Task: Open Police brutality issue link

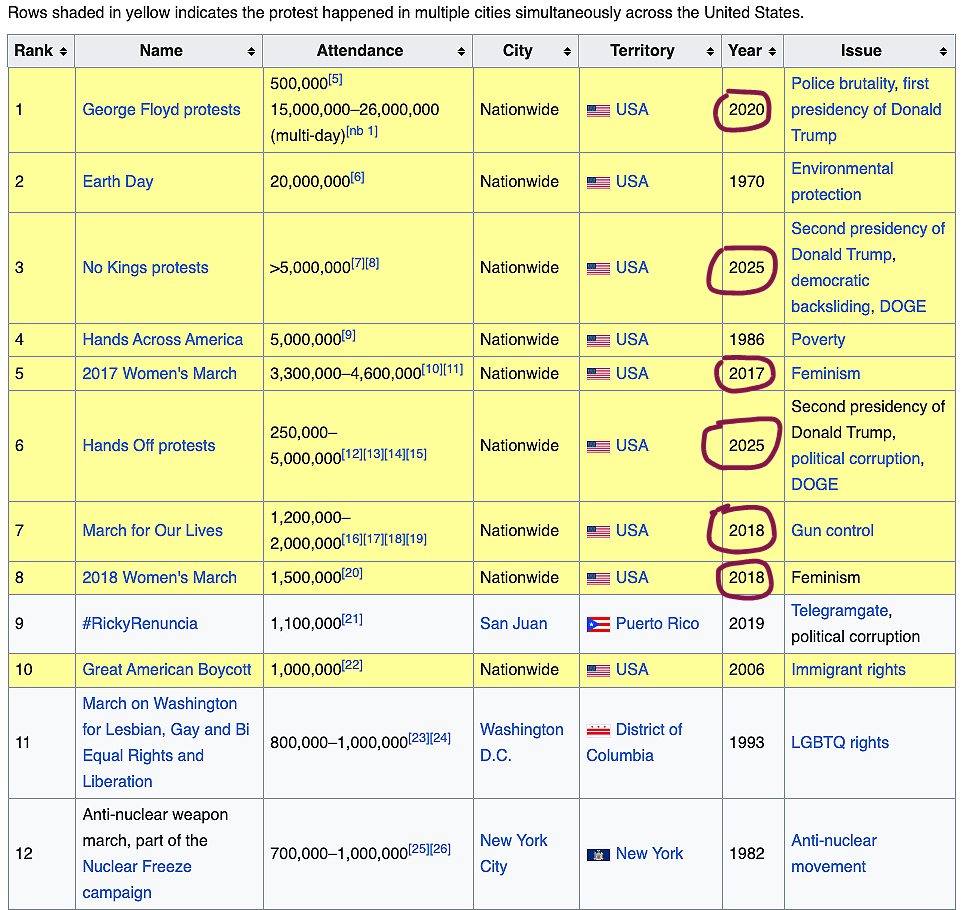Action: tap(842, 84)
